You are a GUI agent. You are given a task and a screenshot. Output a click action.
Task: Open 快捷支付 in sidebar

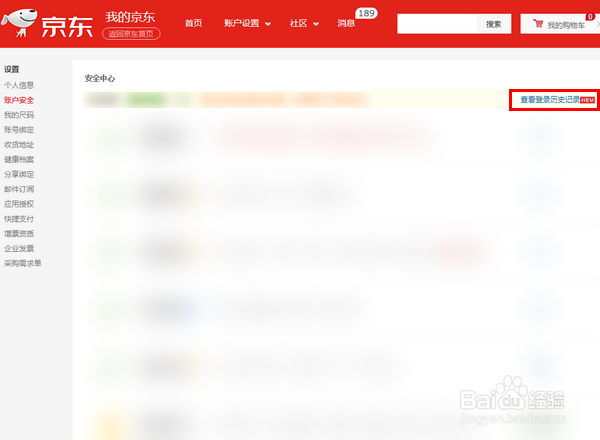[19, 218]
